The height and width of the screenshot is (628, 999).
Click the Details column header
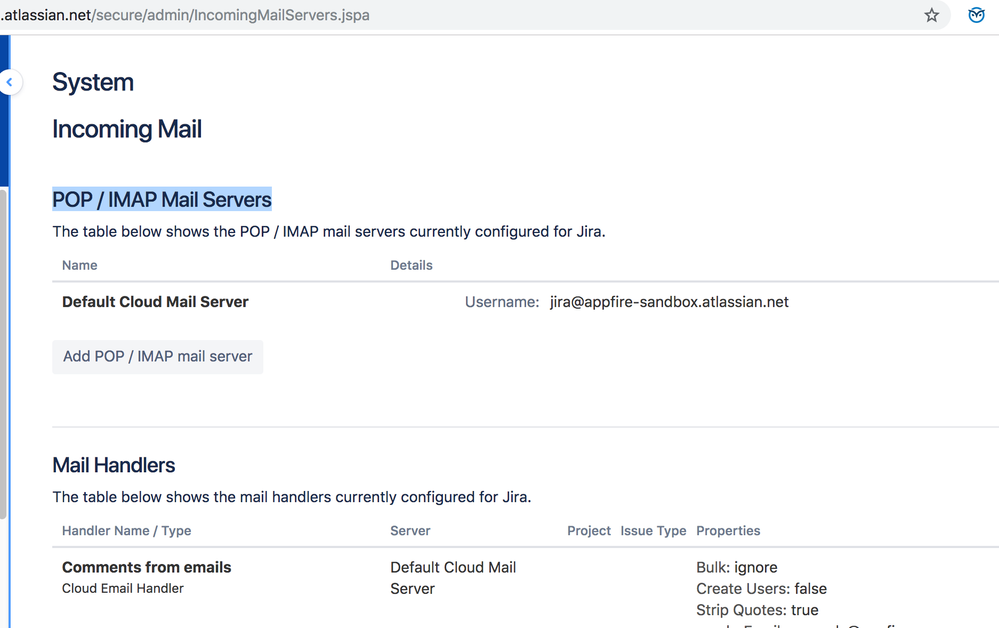coord(412,265)
